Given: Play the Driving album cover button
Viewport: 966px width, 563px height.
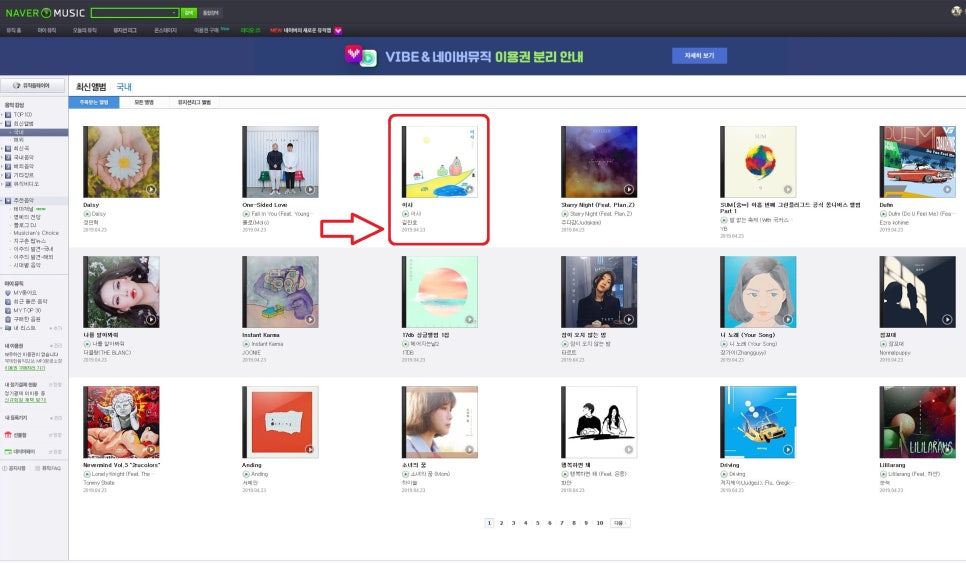Looking at the screenshot, I should coord(787,450).
